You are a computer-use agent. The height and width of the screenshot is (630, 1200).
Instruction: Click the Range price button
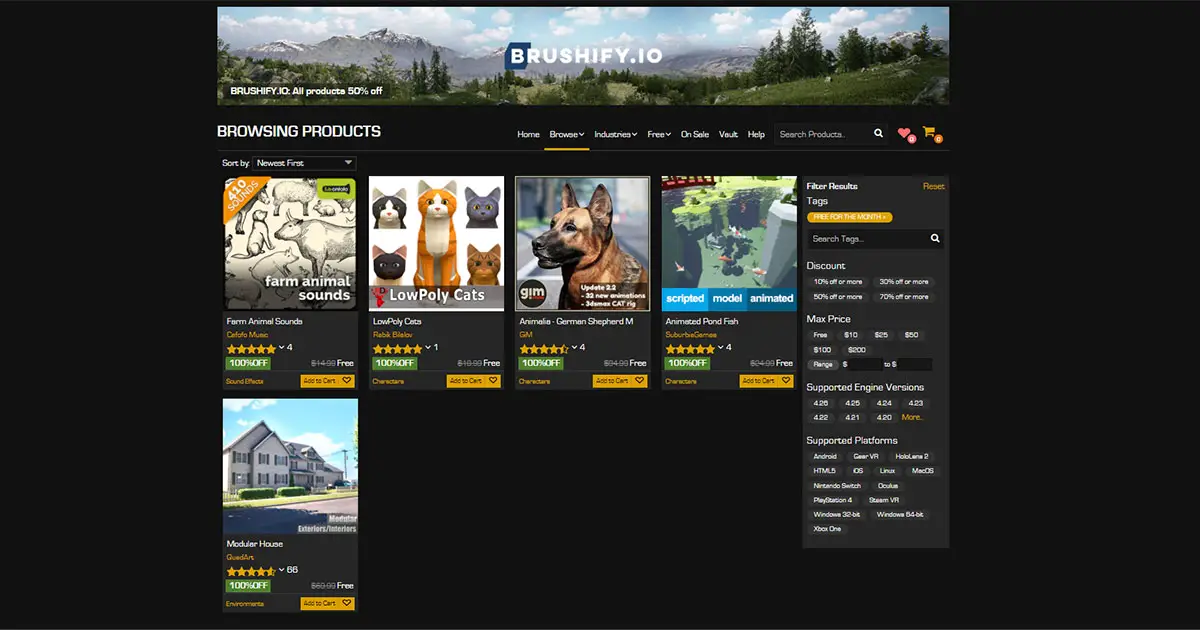(822, 365)
